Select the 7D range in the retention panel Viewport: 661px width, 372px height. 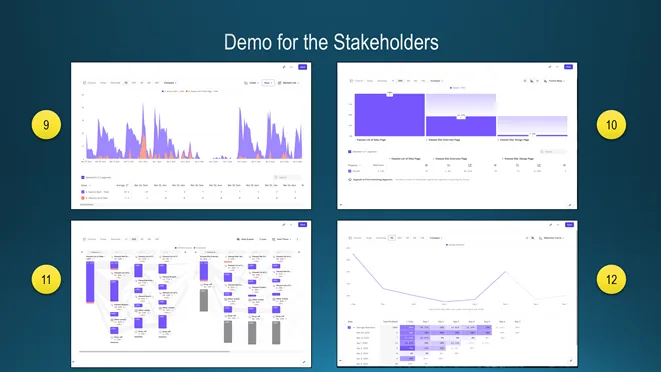392,238
